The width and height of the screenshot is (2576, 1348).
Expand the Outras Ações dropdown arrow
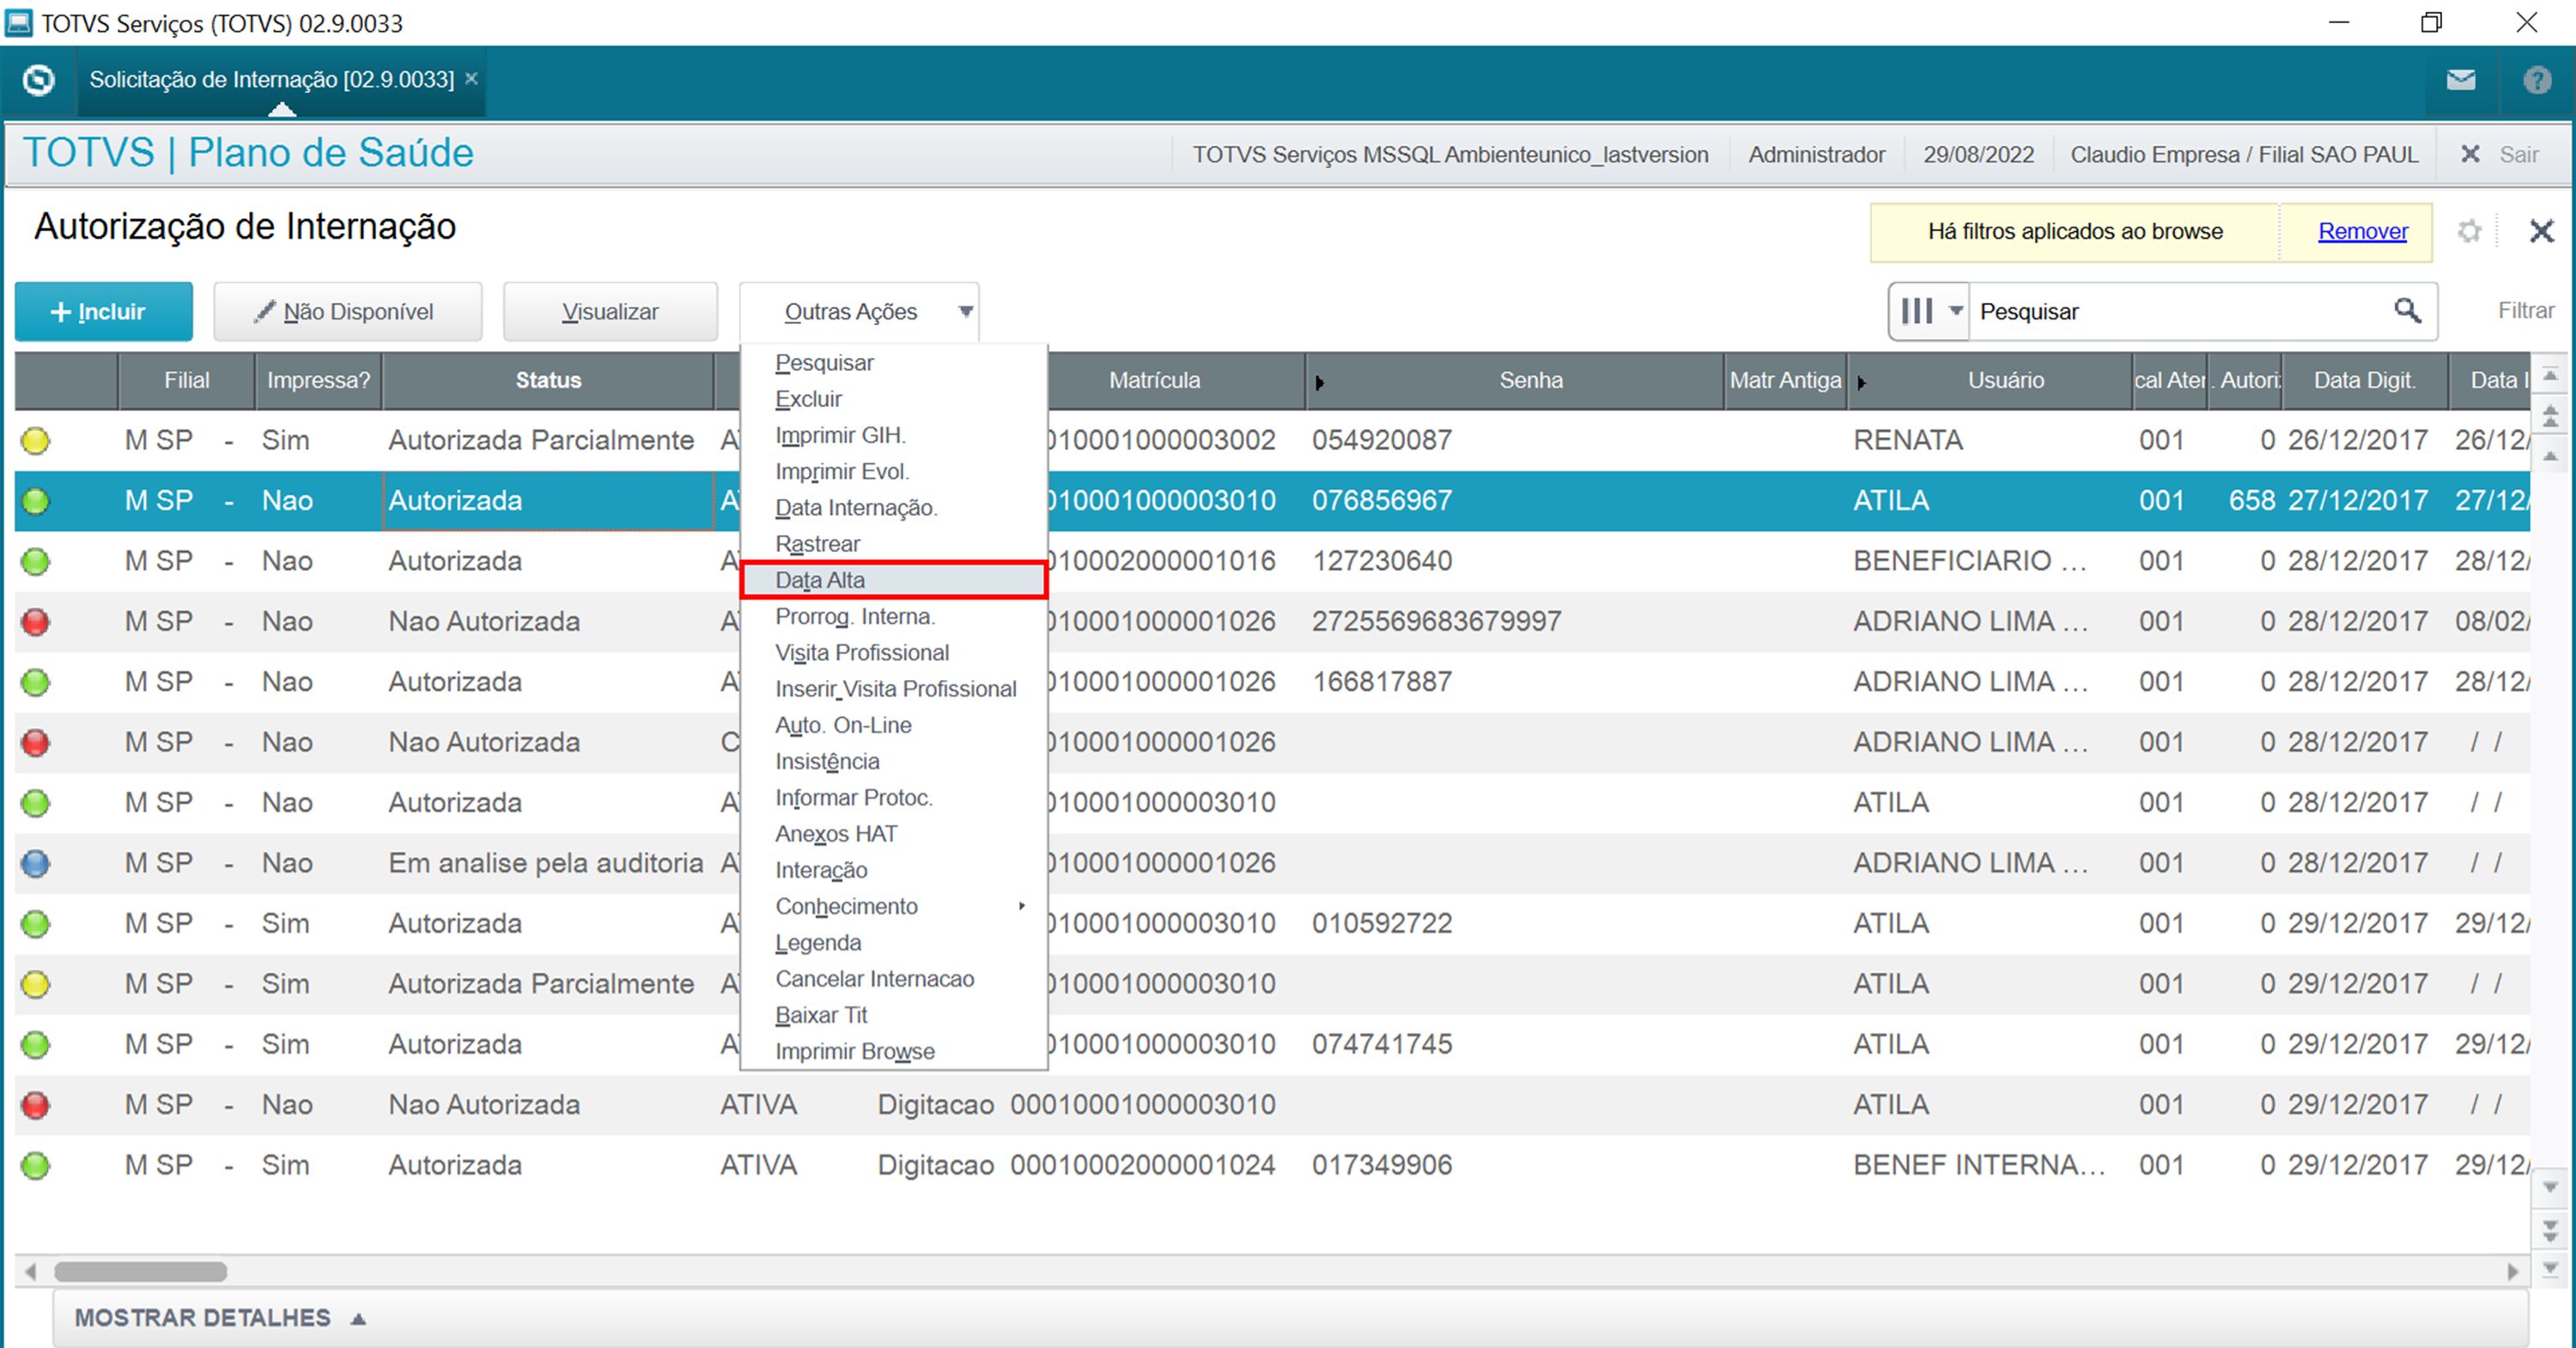pos(965,311)
